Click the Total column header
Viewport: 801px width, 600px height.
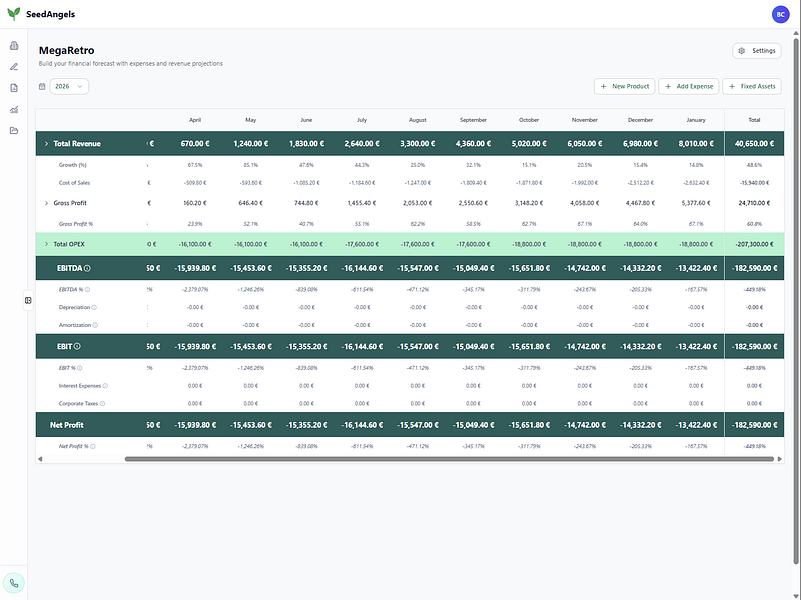(754, 120)
